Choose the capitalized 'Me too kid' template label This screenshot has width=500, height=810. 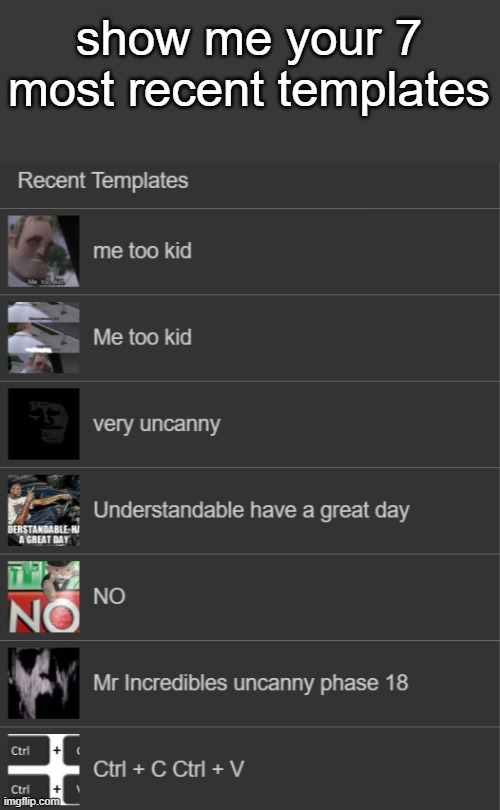coord(142,337)
